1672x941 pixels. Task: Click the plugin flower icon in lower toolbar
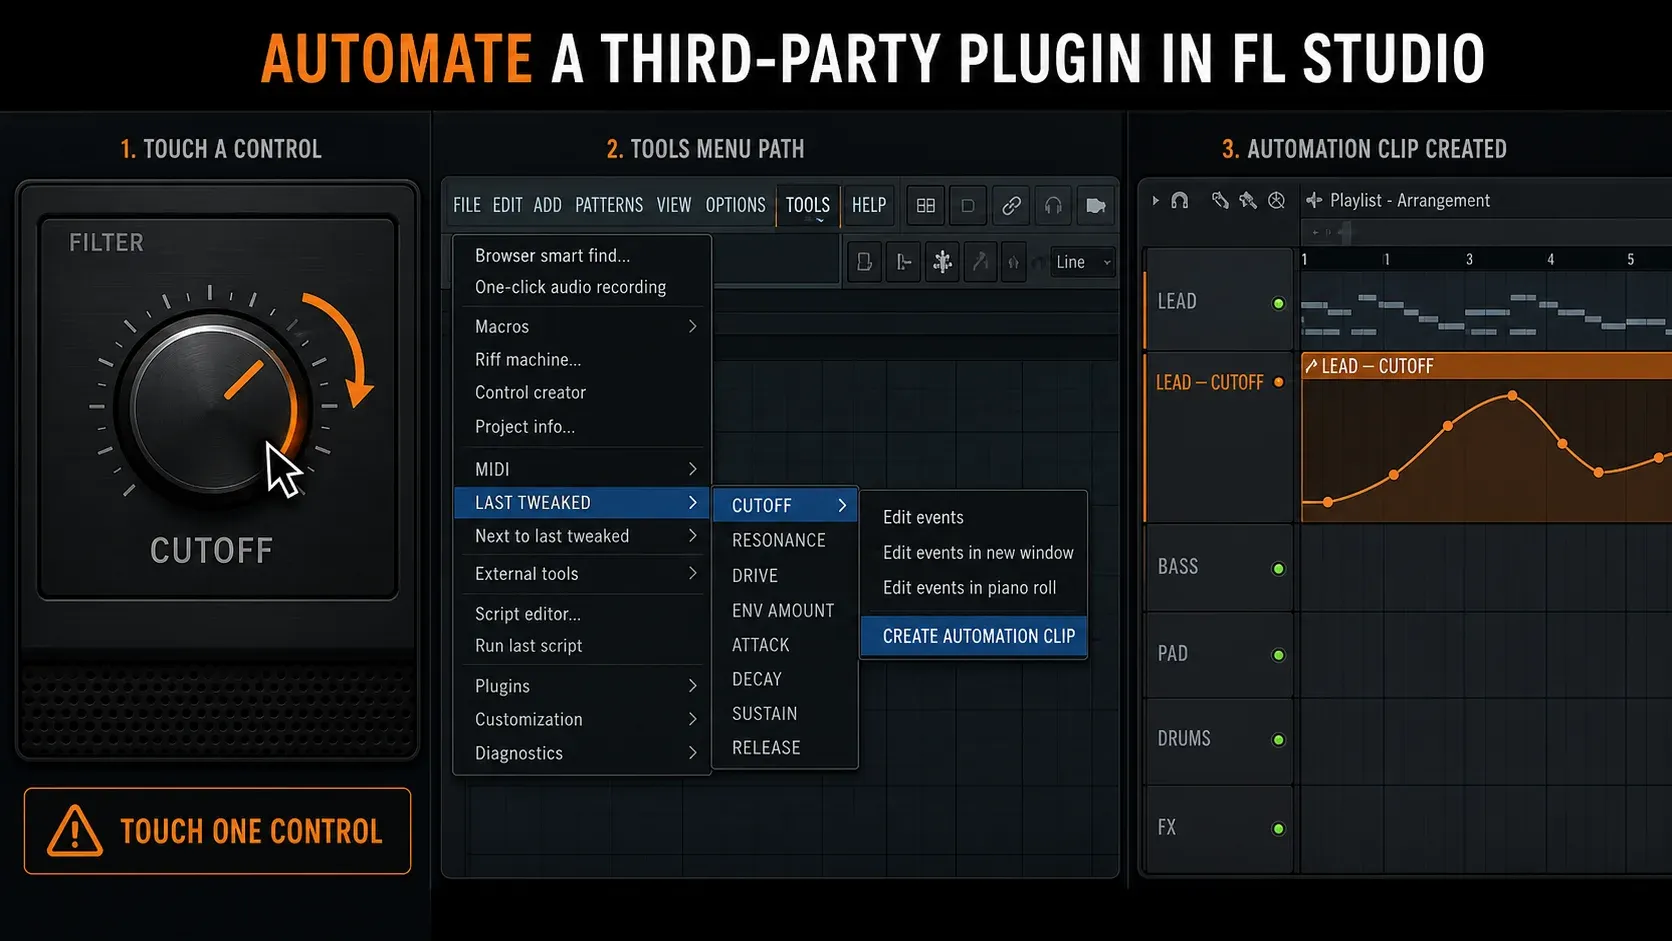[942, 262]
